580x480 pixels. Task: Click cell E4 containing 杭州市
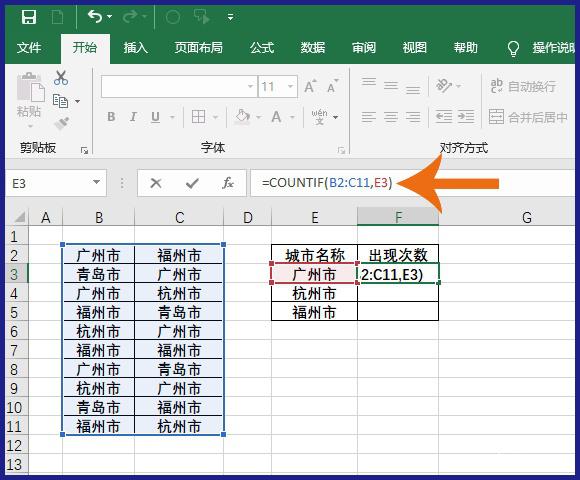tap(314, 294)
